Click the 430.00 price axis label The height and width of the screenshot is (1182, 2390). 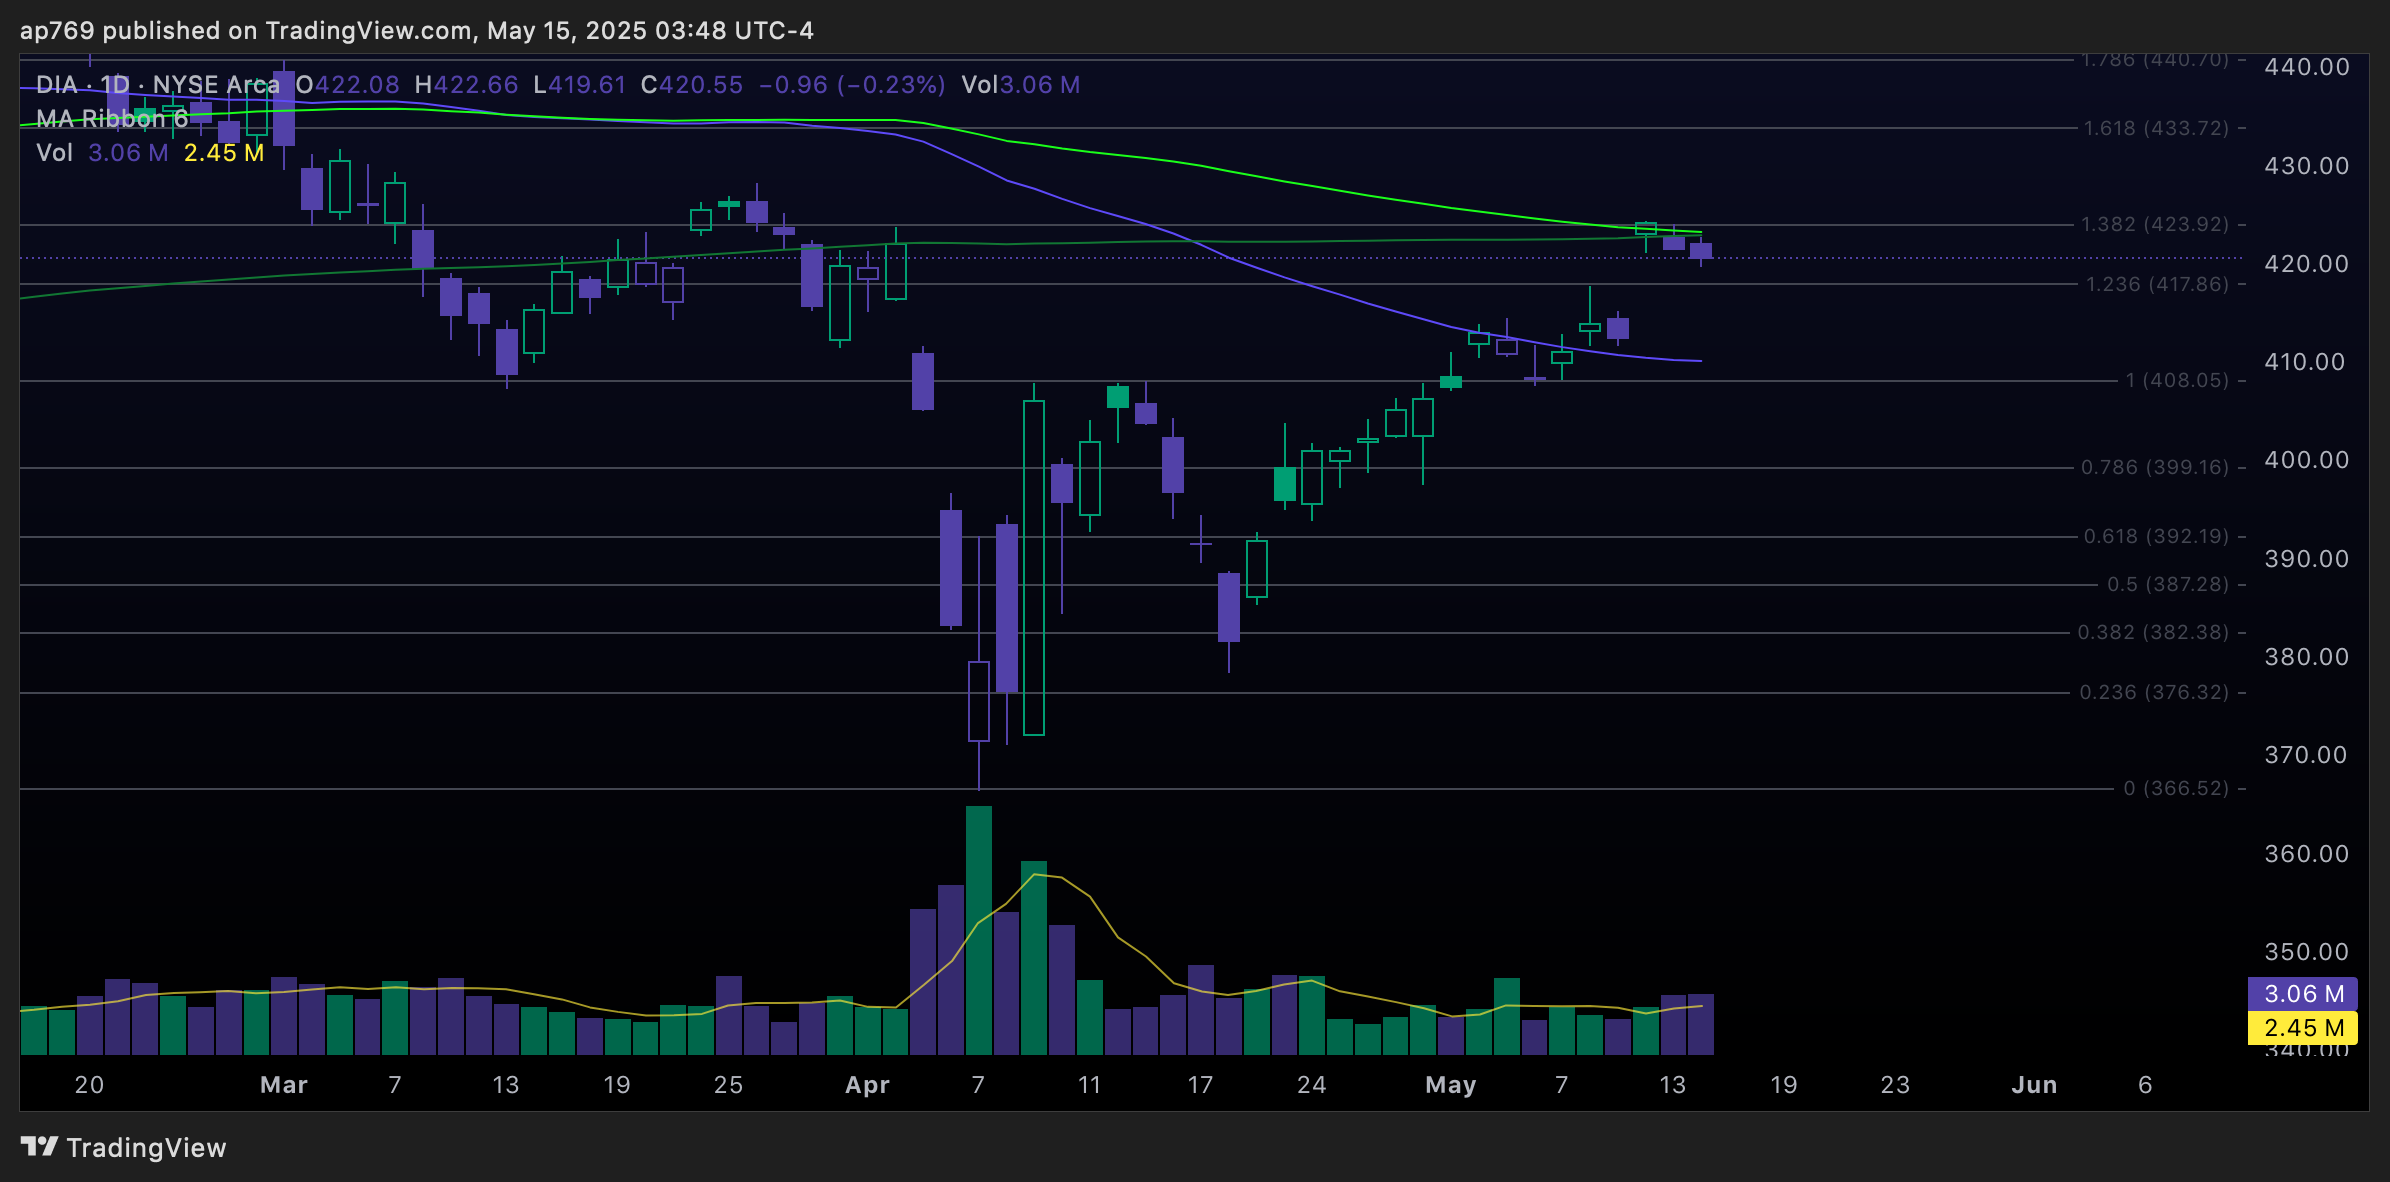[x=2307, y=165]
